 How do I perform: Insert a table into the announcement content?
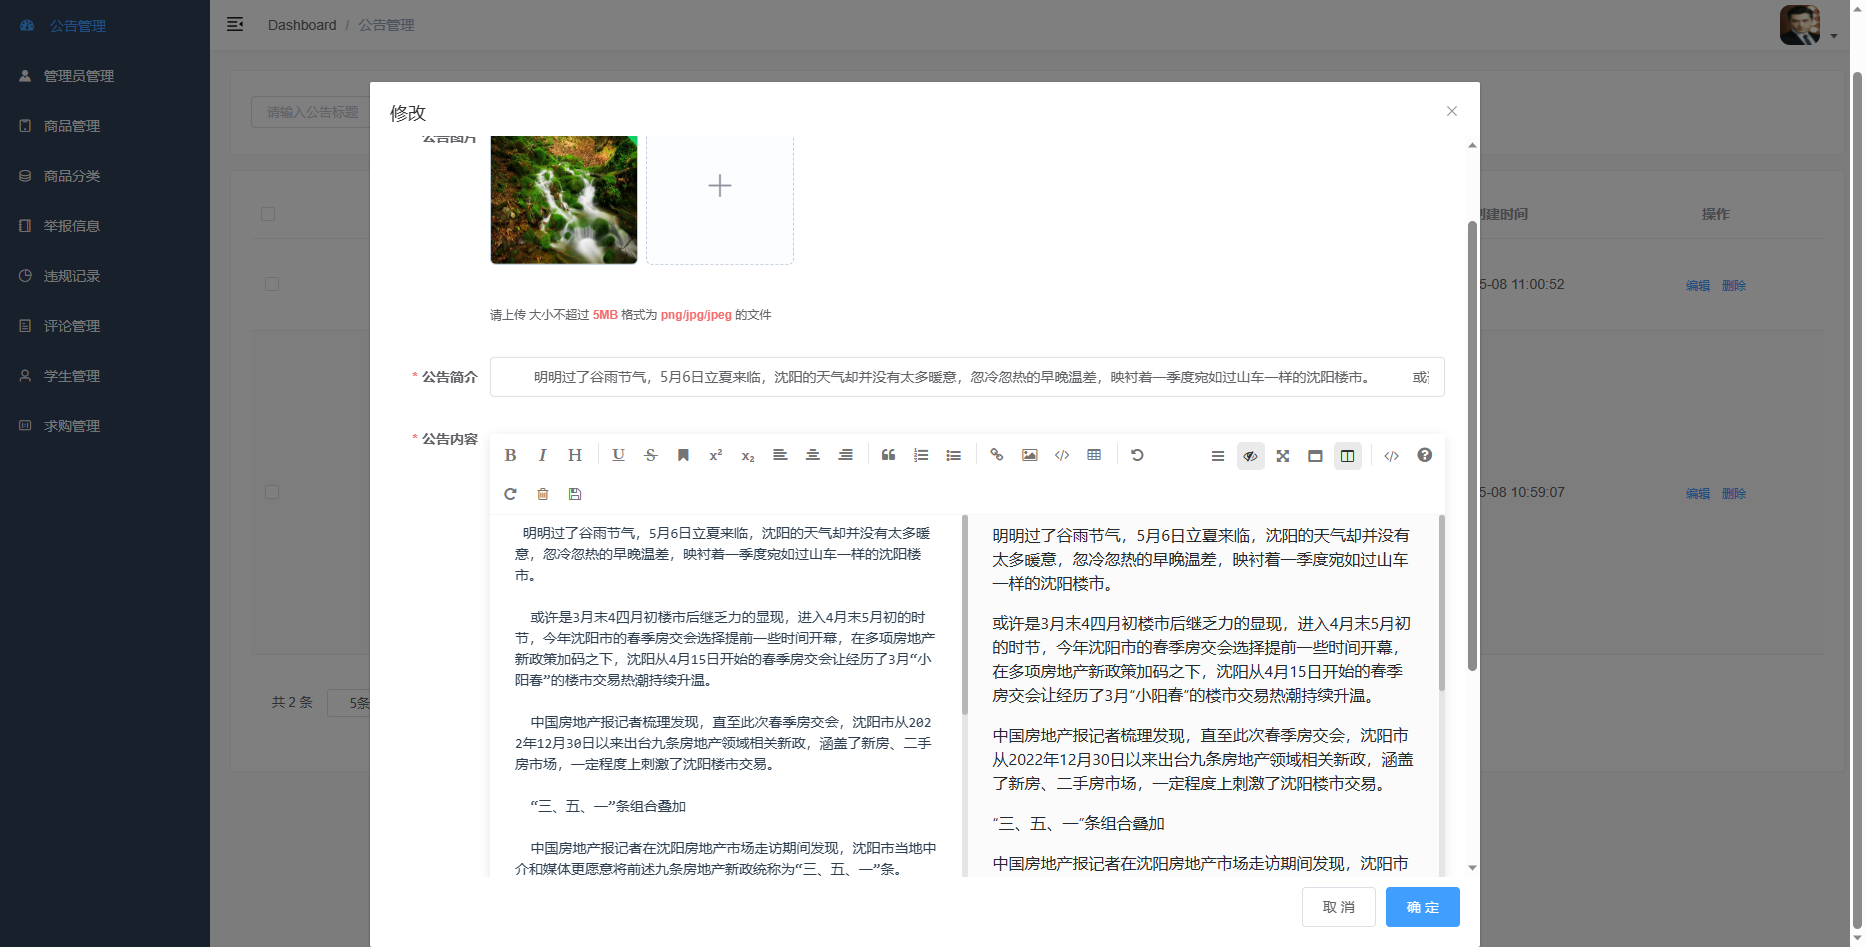click(x=1094, y=455)
